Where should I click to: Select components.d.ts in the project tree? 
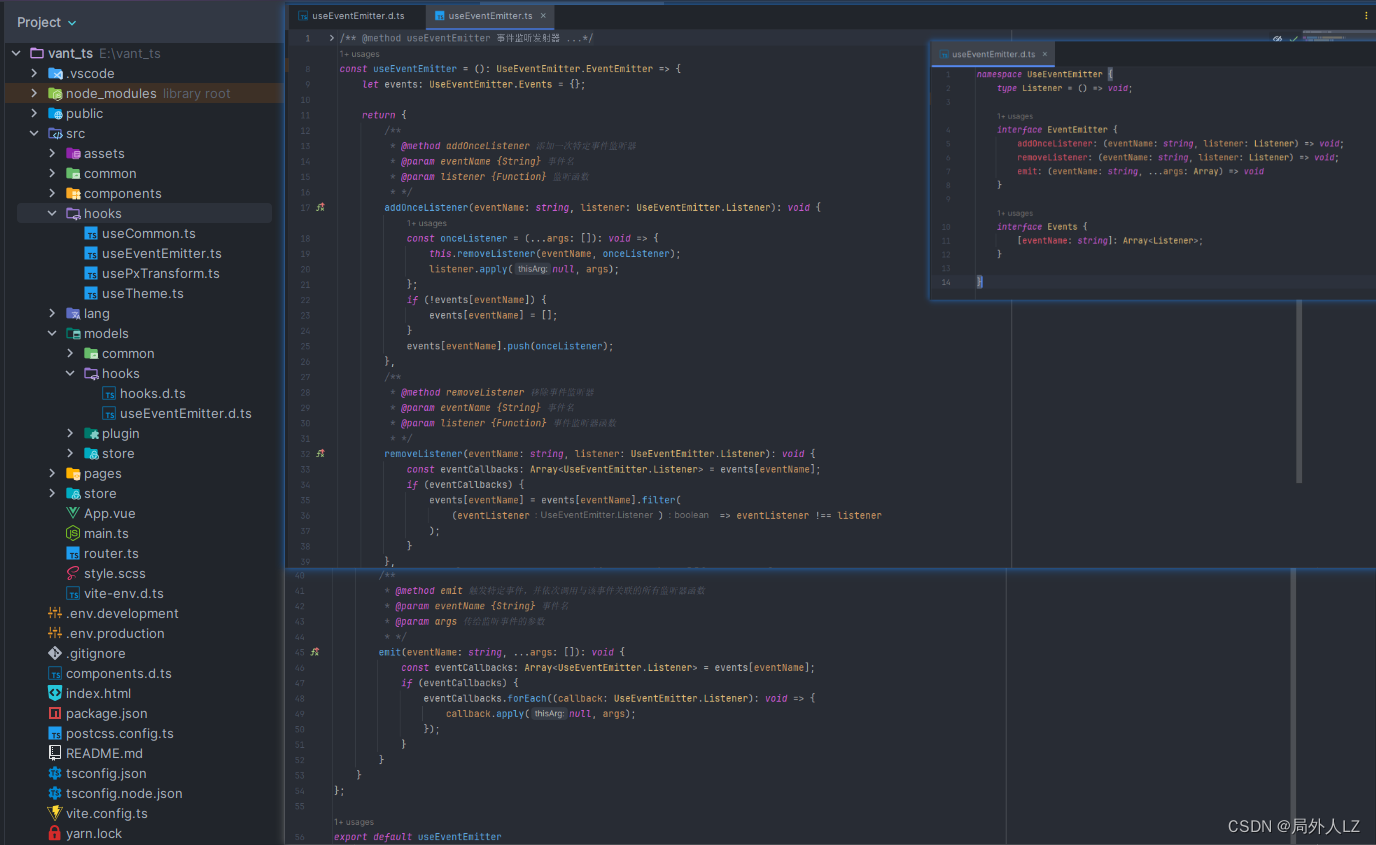pyautogui.click(x=119, y=673)
